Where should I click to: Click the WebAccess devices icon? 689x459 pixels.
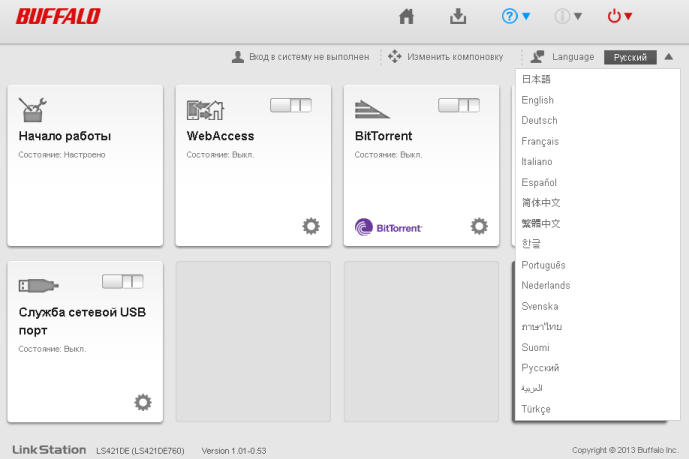point(205,110)
